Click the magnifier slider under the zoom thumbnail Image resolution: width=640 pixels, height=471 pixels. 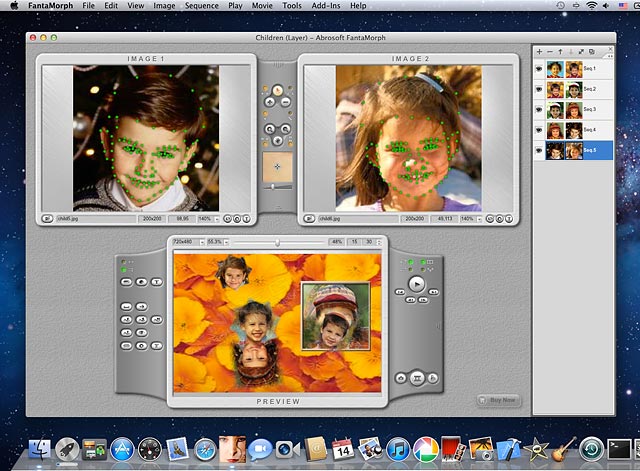(x=273, y=187)
